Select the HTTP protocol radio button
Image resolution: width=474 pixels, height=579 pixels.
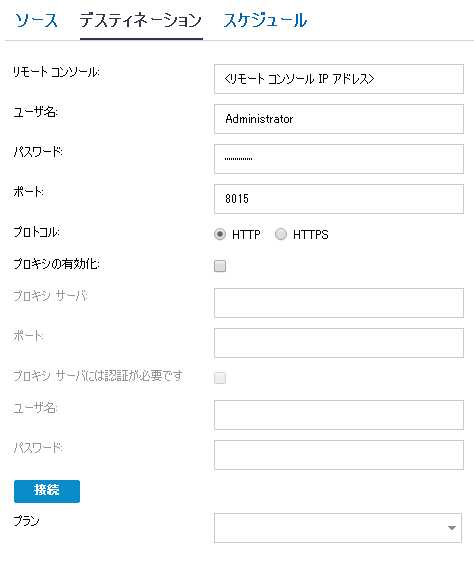point(220,234)
